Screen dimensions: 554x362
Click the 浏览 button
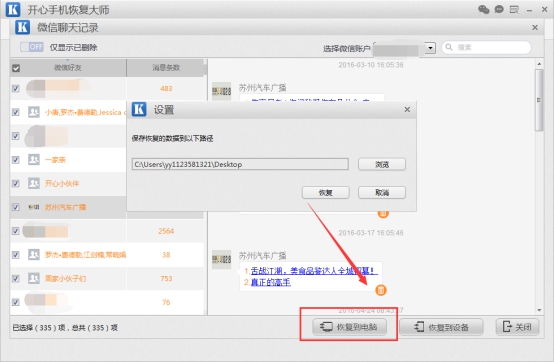[x=382, y=164]
